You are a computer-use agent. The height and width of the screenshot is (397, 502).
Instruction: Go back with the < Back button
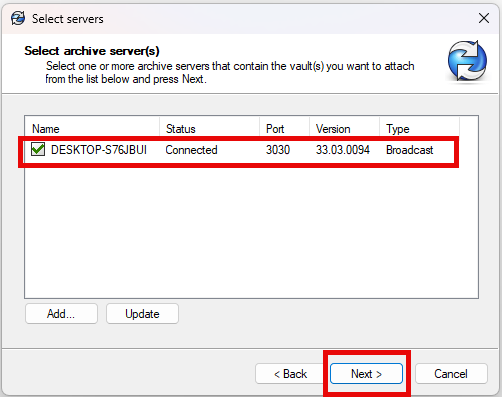(x=290, y=374)
